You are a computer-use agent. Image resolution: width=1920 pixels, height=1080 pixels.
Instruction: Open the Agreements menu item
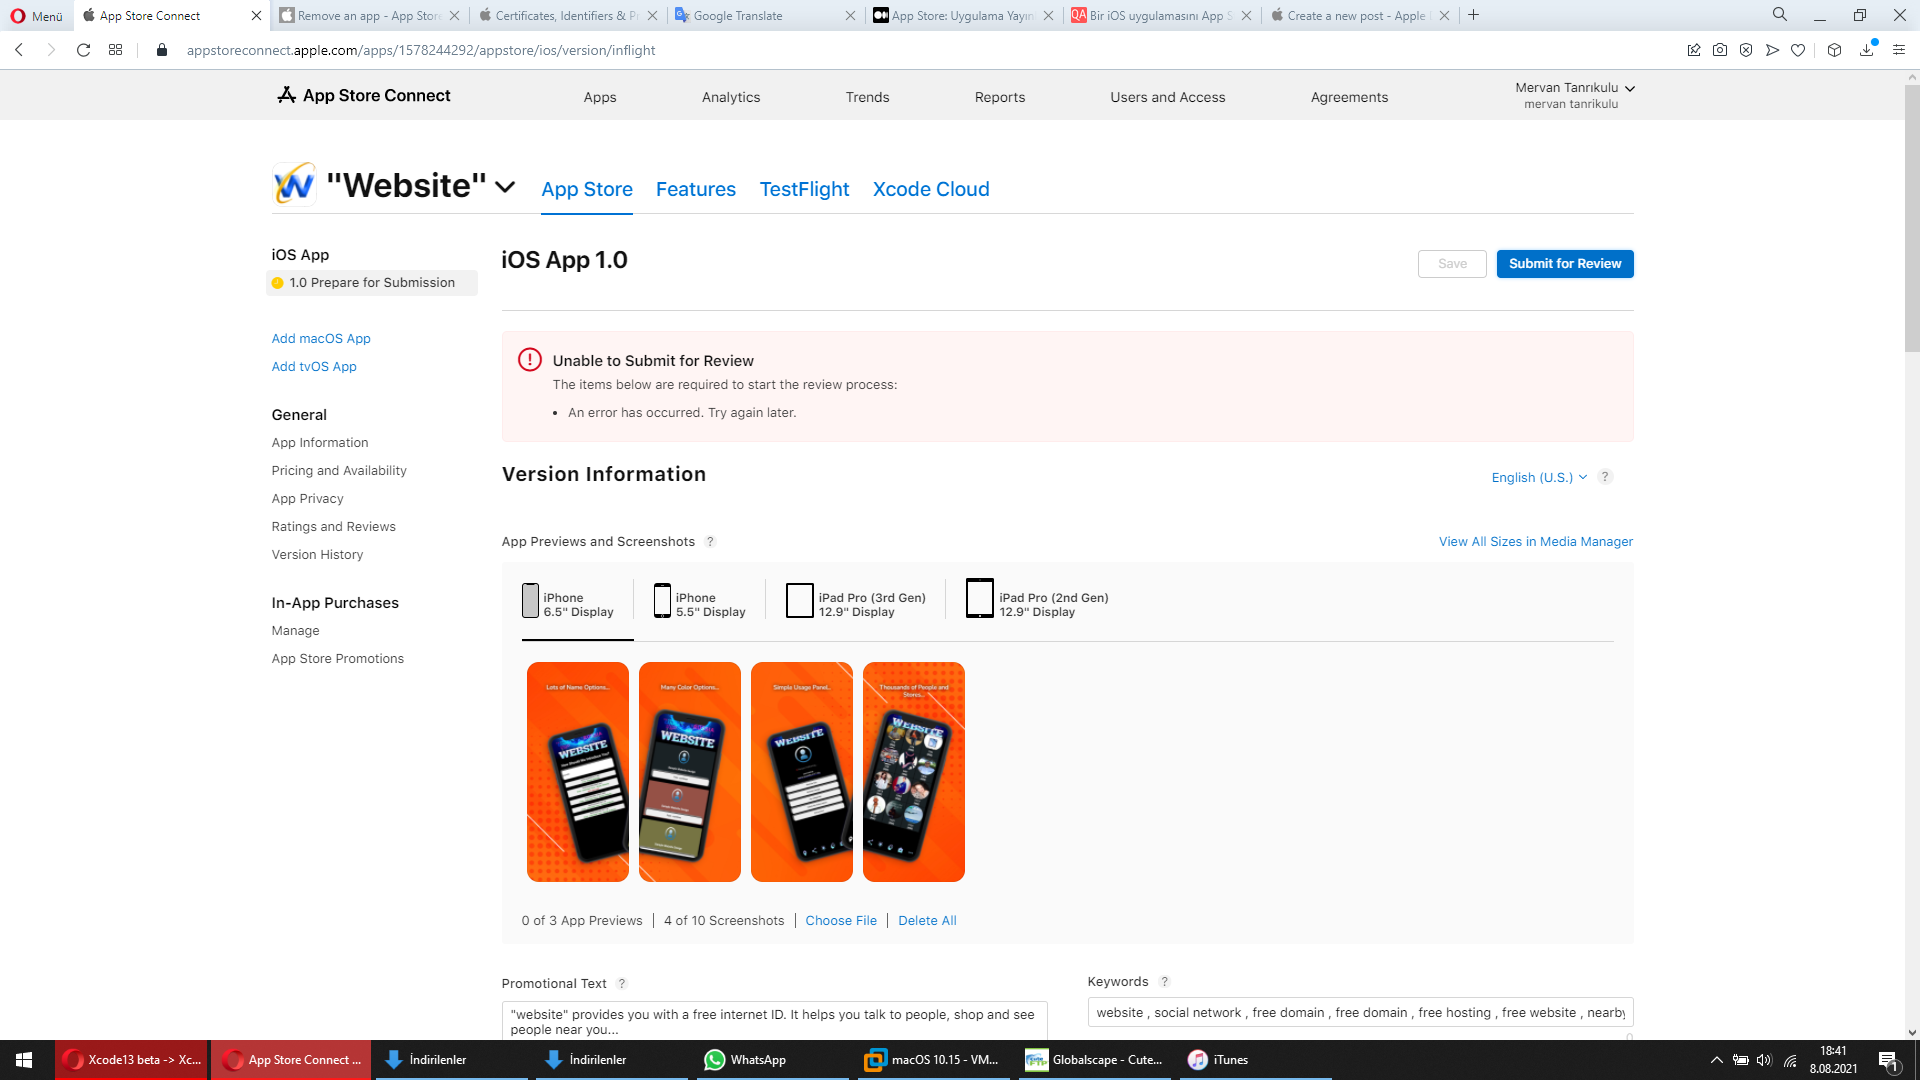click(1349, 97)
